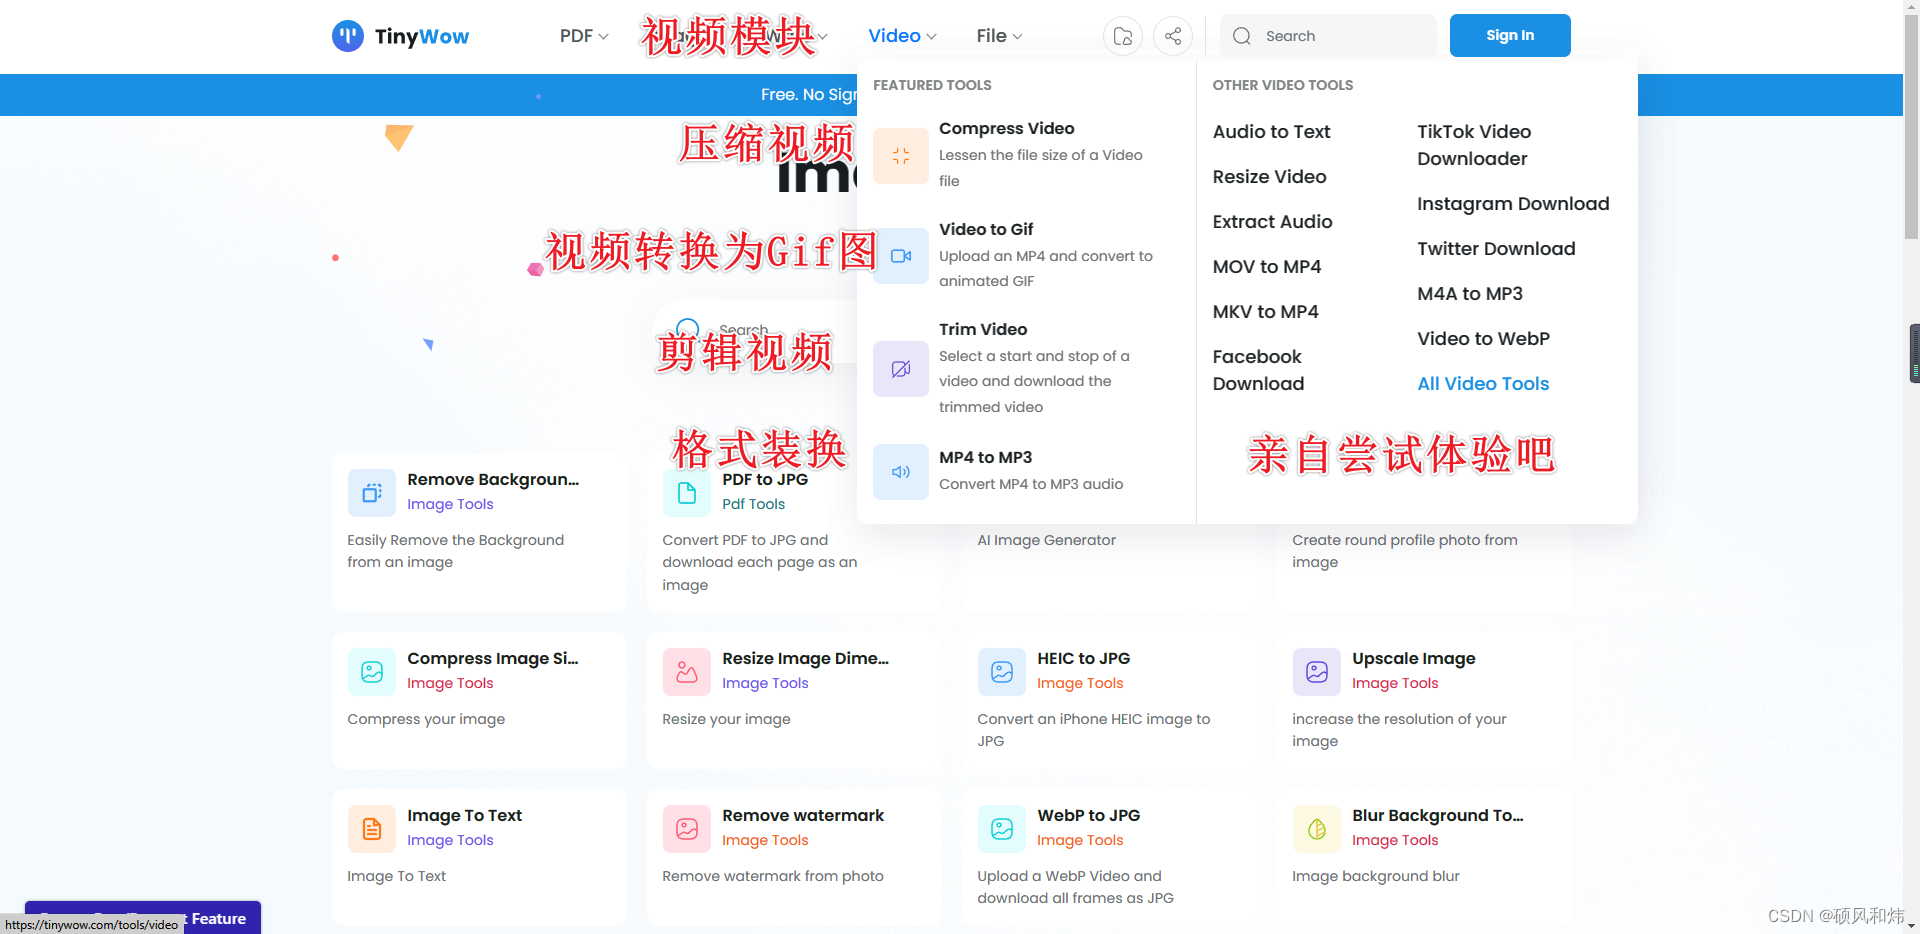1920x934 pixels.
Task: Select Audio to Text tool
Action: [x=1271, y=132]
